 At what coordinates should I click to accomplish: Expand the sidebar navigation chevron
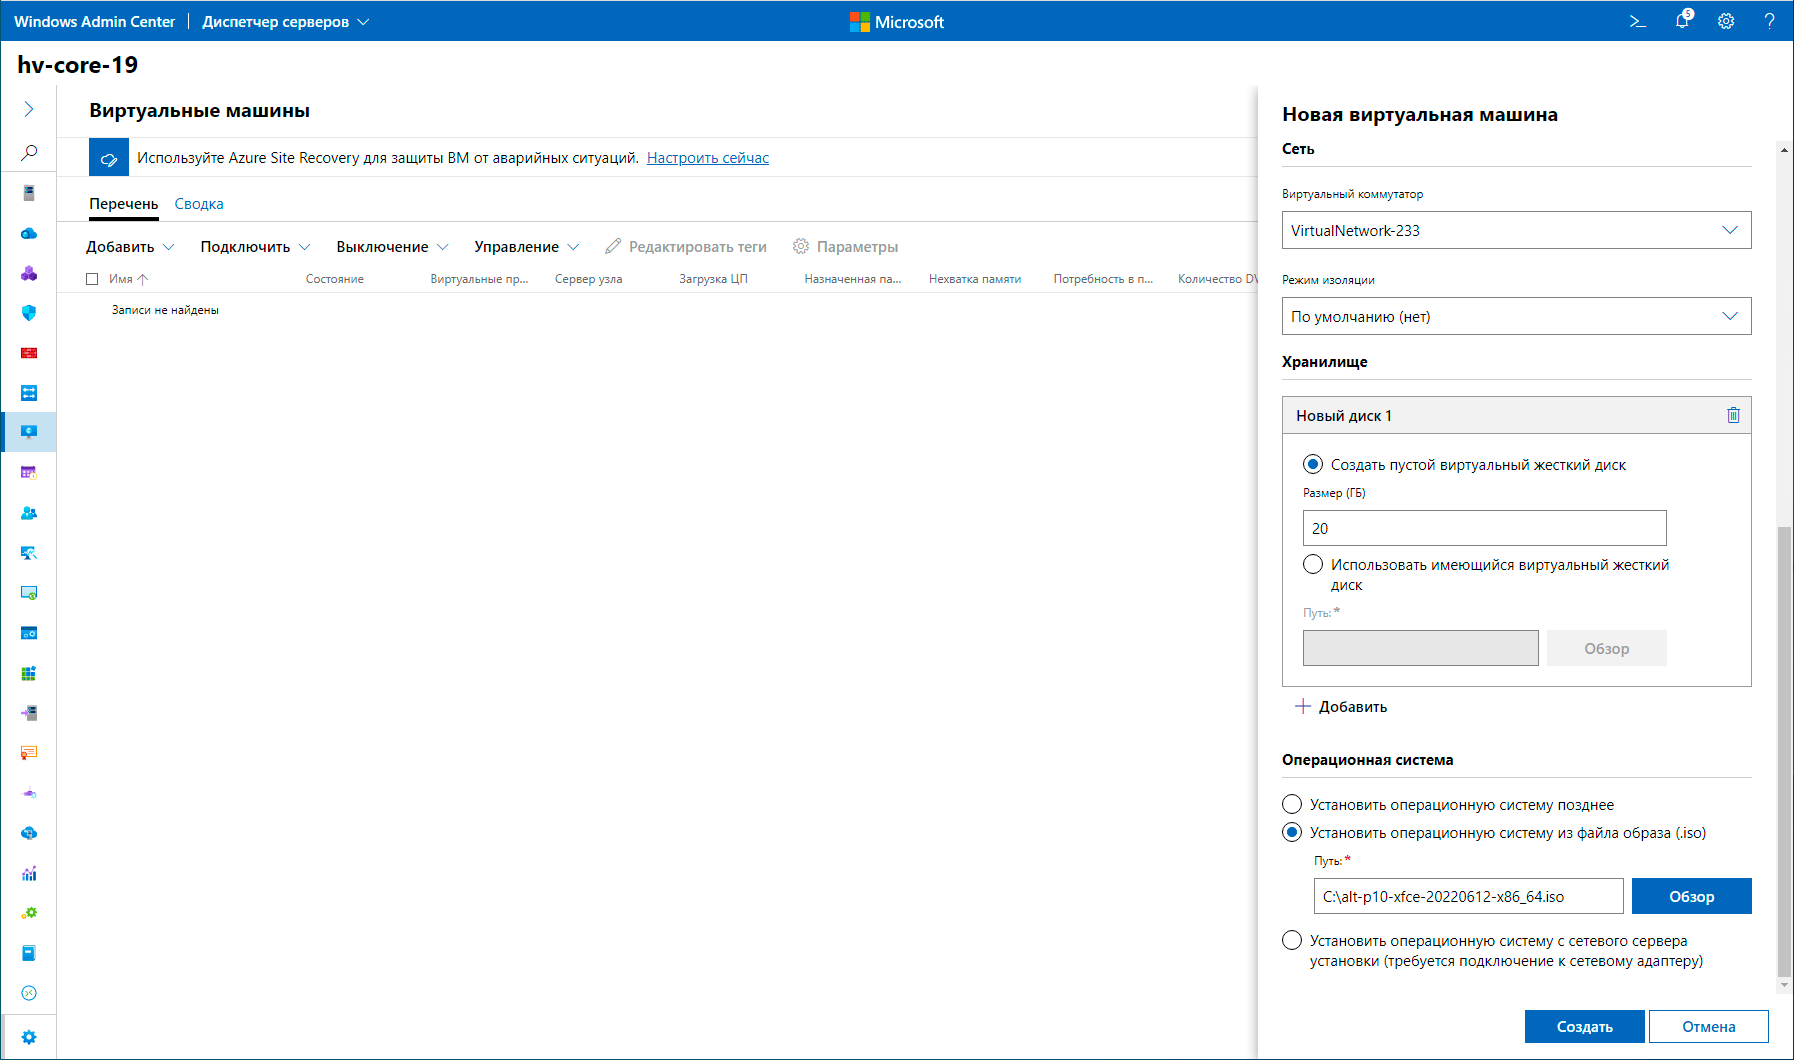point(29,109)
